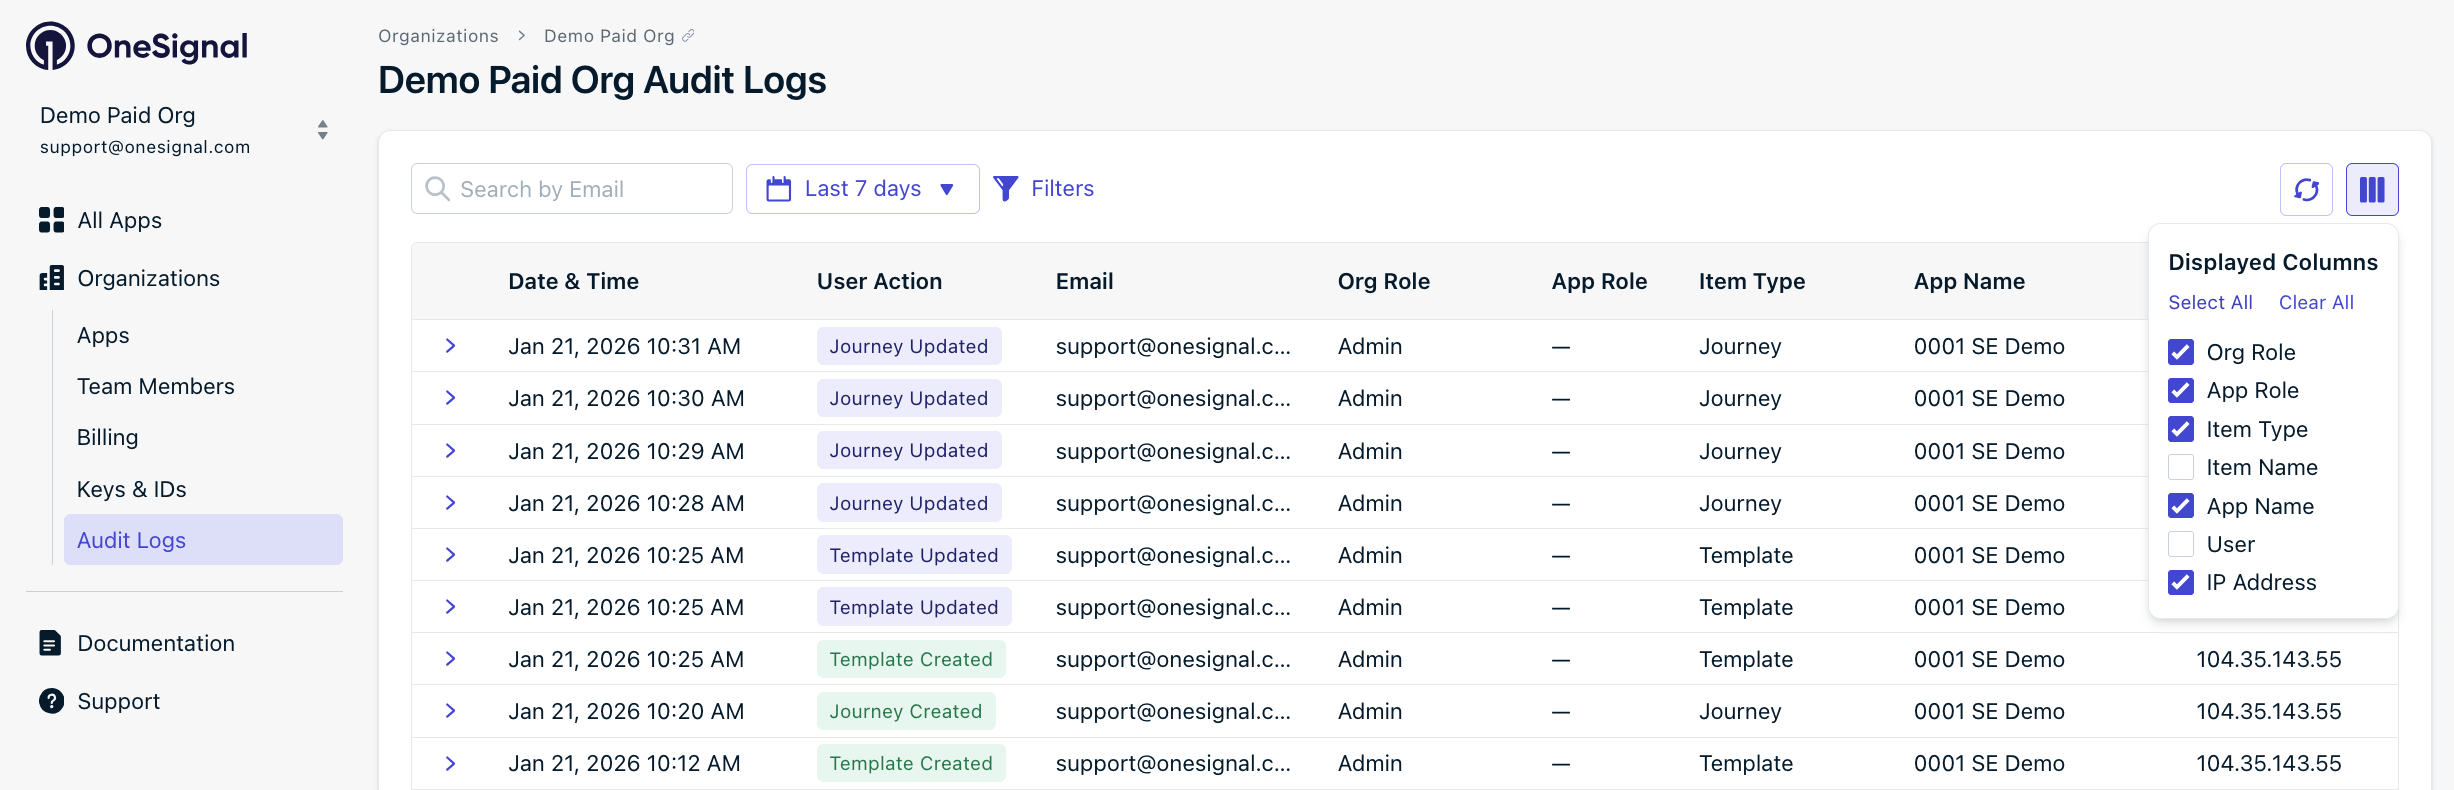Expand the 10:12 AM Template Created row

coord(450,763)
